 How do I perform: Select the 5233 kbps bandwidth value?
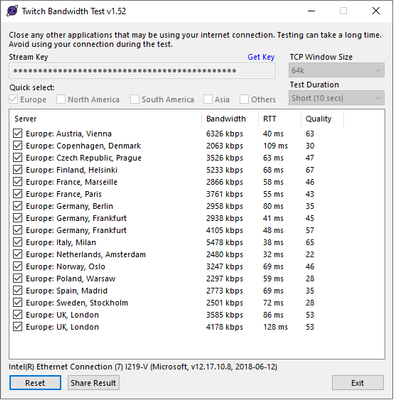(225, 170)
